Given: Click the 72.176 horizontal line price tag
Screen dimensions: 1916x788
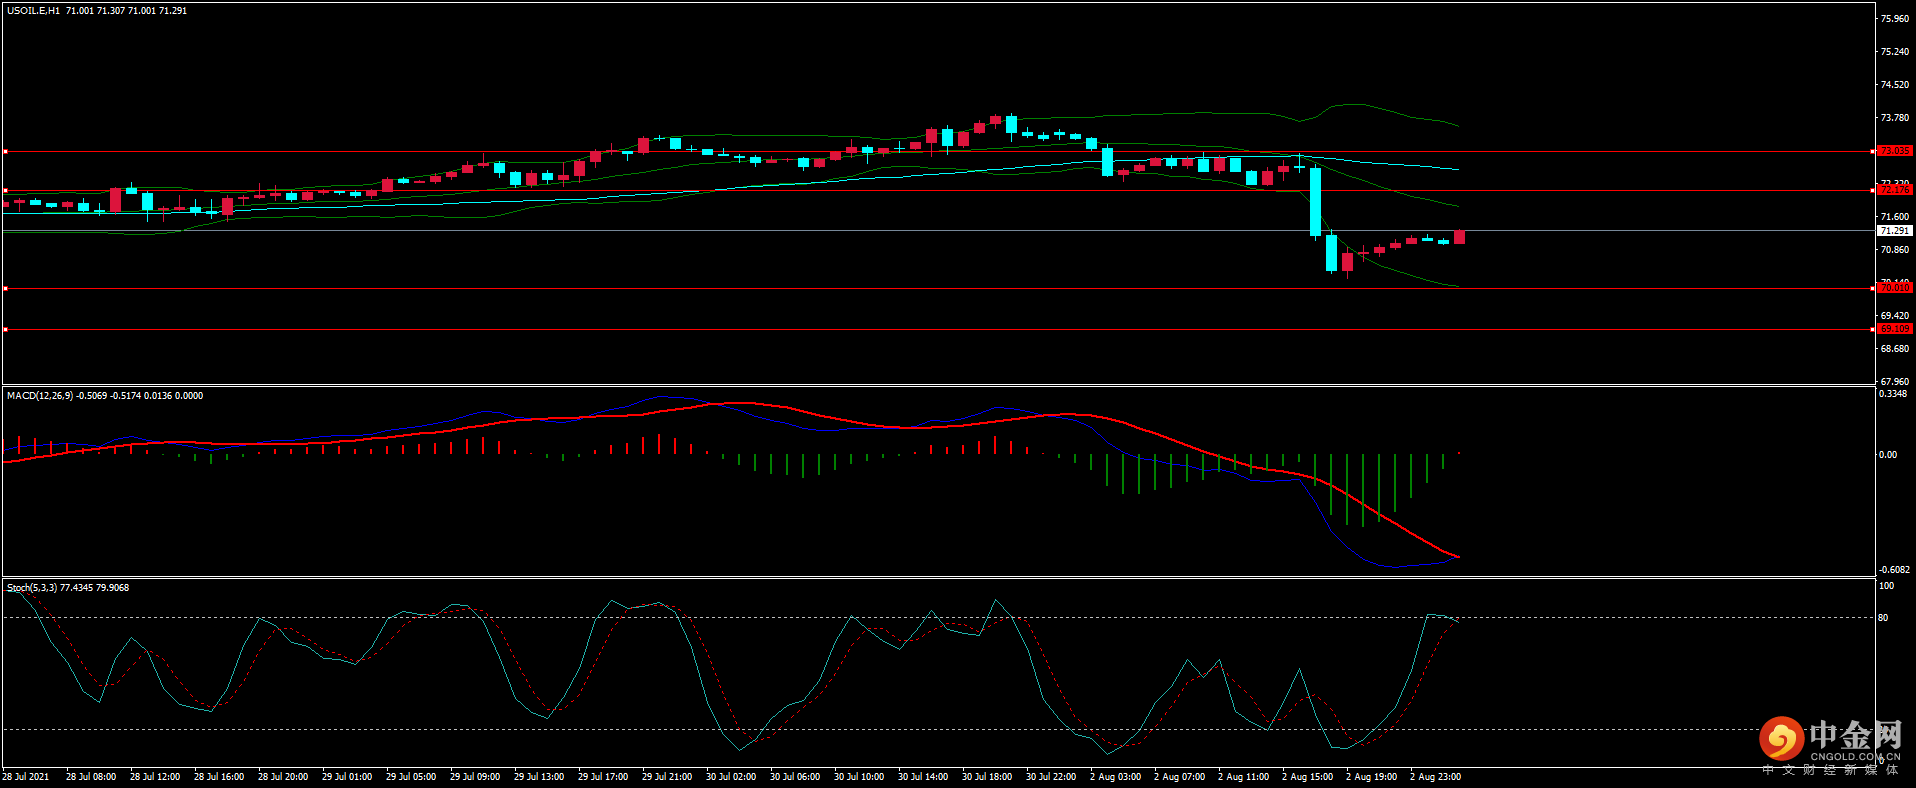Looking at the screenshot, I should (x=1894, y=190).
